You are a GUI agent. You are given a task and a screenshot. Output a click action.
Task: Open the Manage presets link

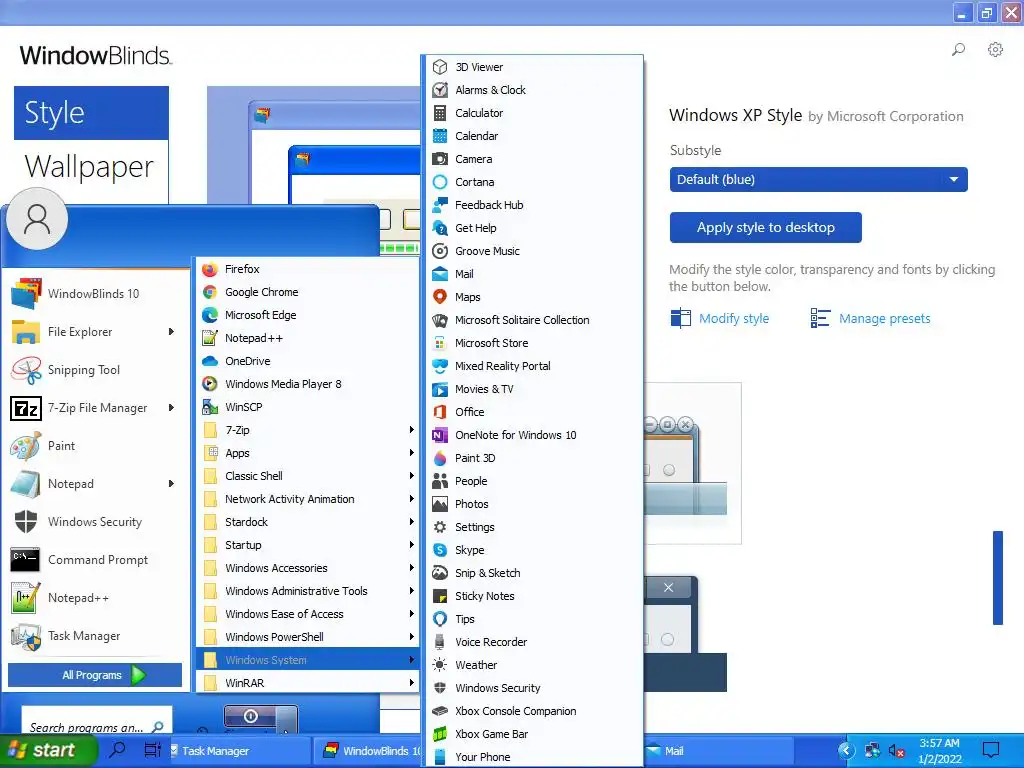point(870,319)
